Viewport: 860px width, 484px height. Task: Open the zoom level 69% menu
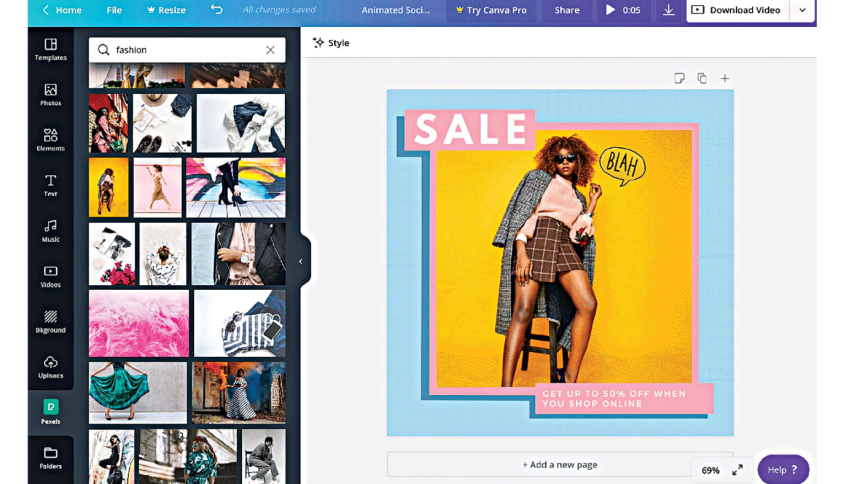click(710, 470)
